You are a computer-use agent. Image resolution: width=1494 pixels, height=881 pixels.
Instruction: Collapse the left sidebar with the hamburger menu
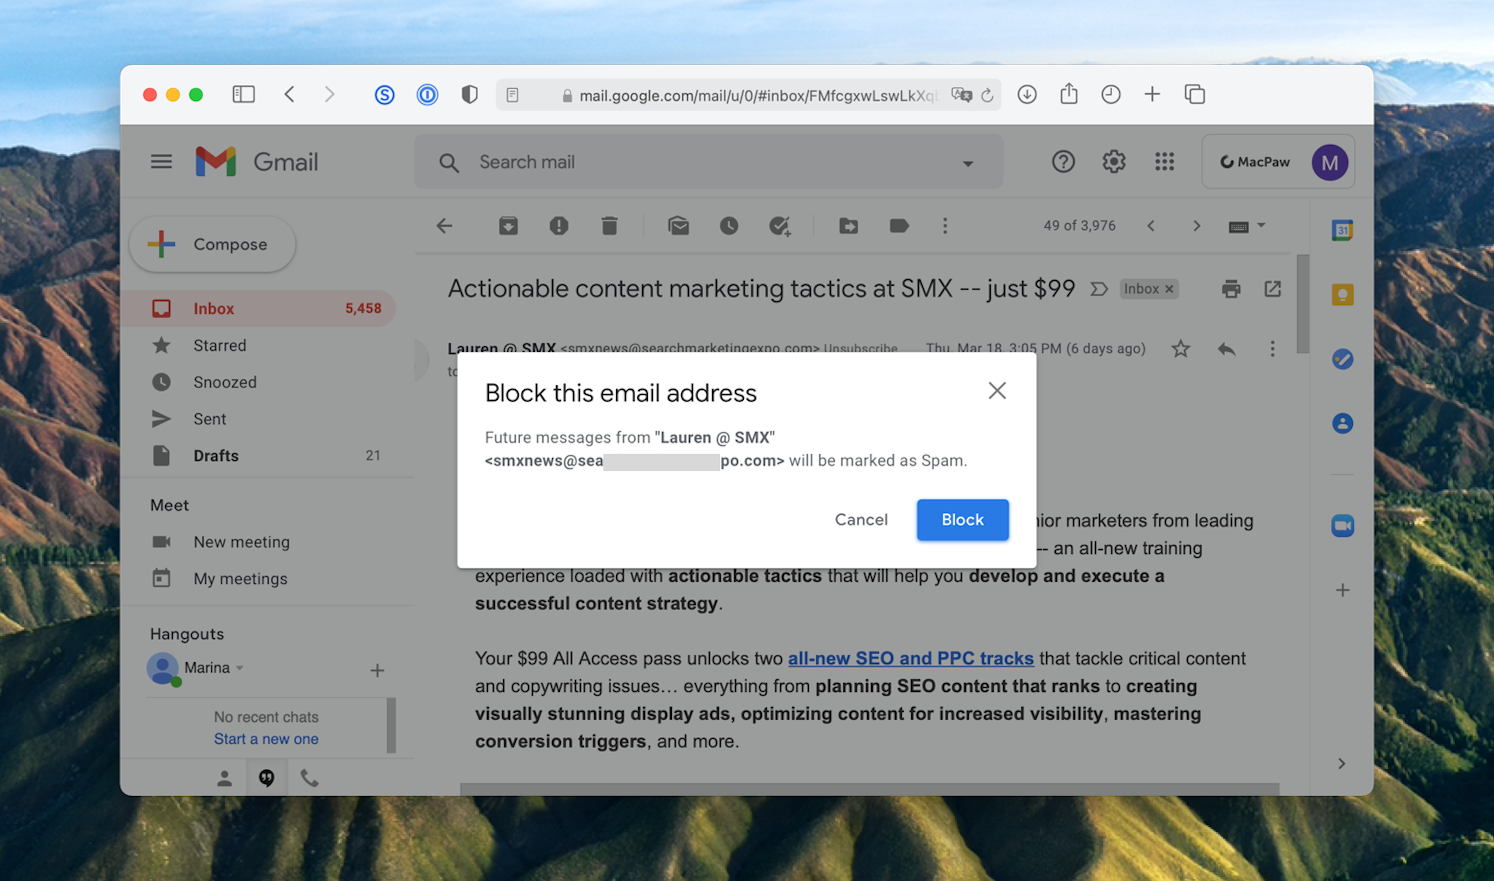(x=161, y=161)
